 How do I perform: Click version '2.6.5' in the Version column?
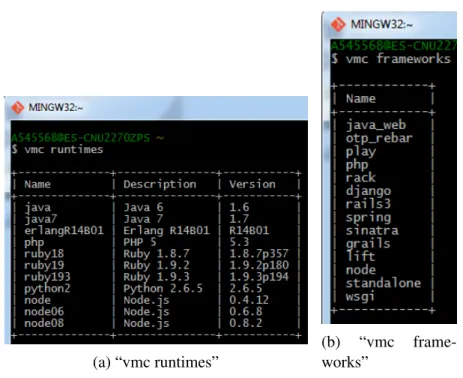(x=246, y=288)
